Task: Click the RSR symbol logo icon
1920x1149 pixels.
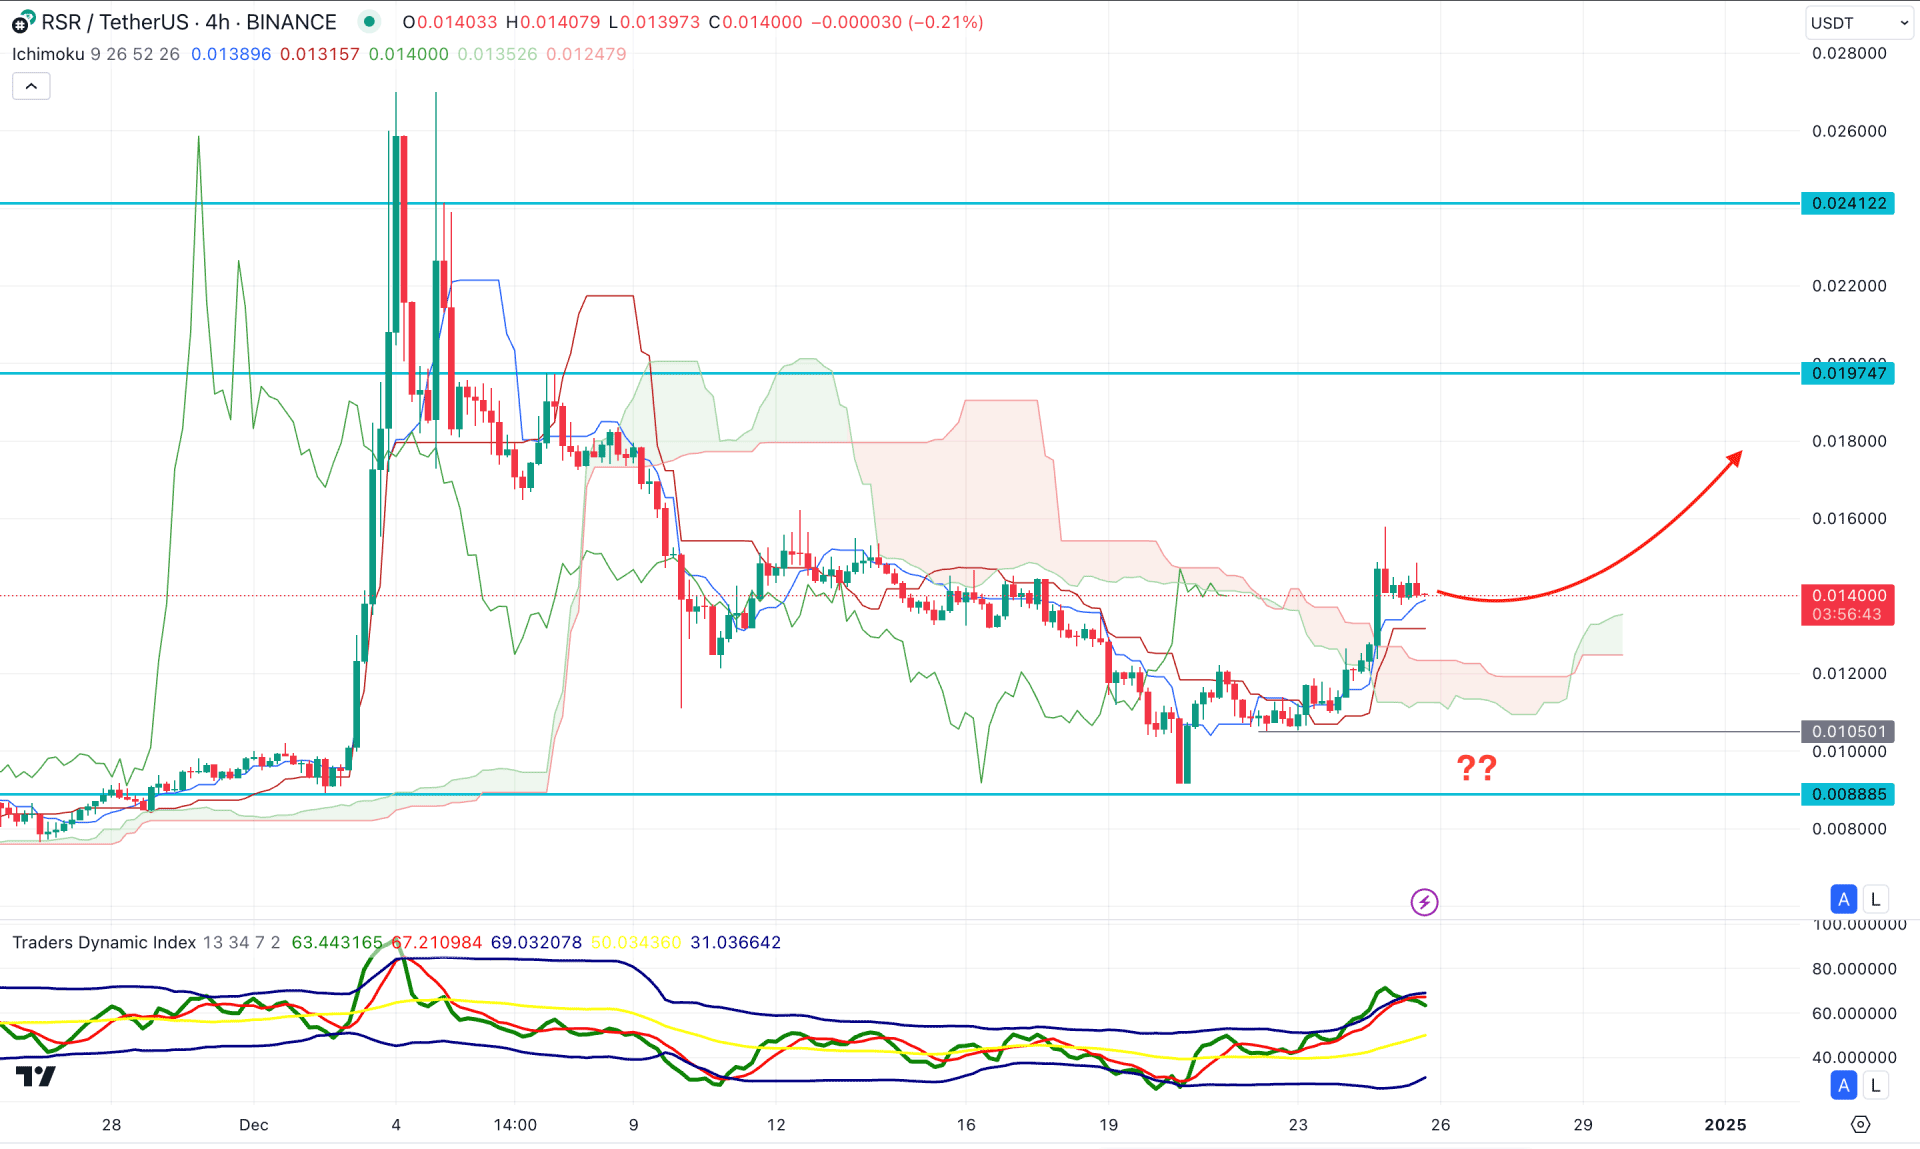Action: 23,22
